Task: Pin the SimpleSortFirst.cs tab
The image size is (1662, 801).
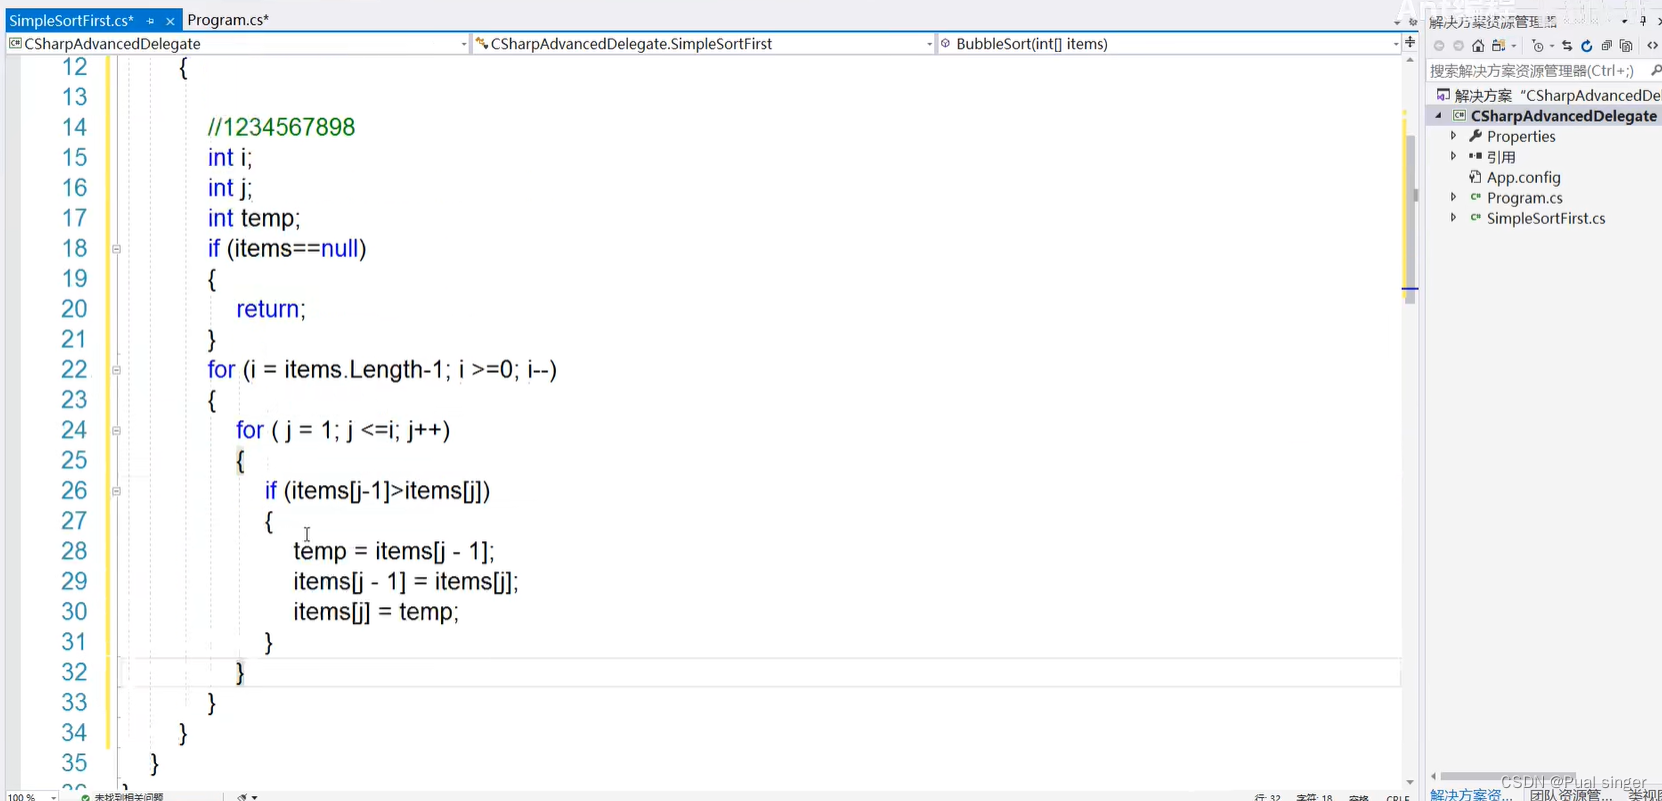Action: pos(150,20)
